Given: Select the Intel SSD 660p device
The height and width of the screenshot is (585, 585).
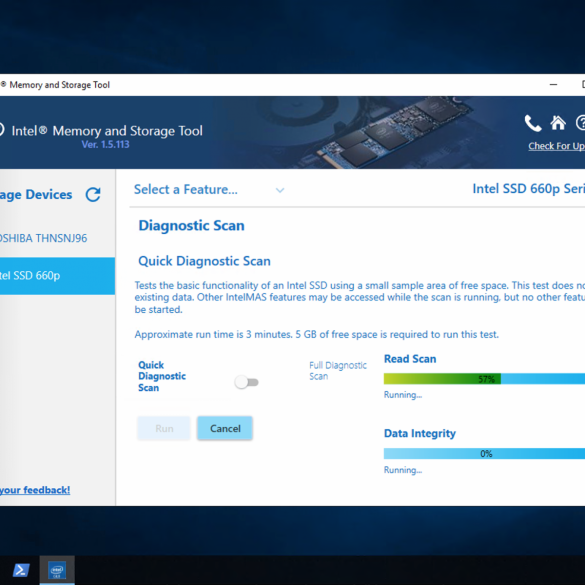Looking at the screenshot, I should (57, 276).
